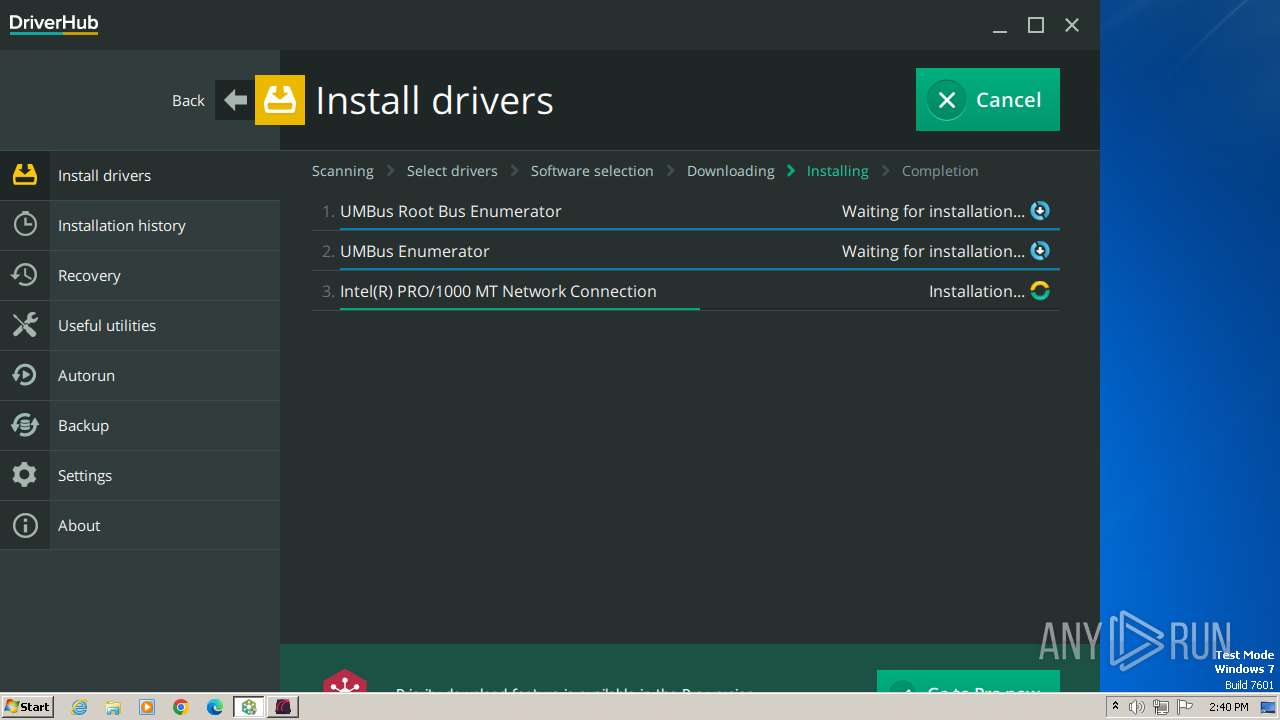
Task: Select the Installing breadcrumb step
Action: coord(838,171)
